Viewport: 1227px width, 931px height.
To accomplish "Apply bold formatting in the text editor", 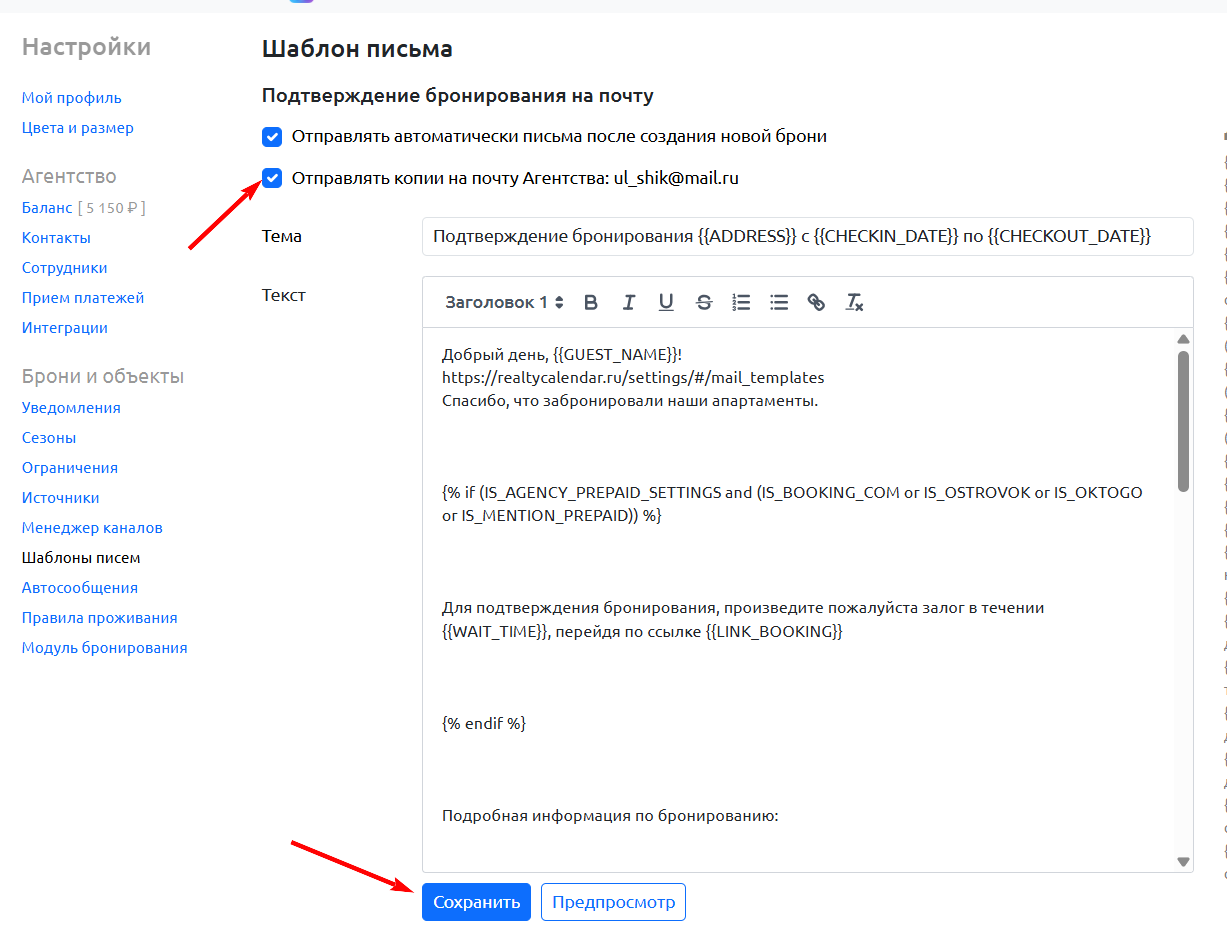I will point(591,302).
